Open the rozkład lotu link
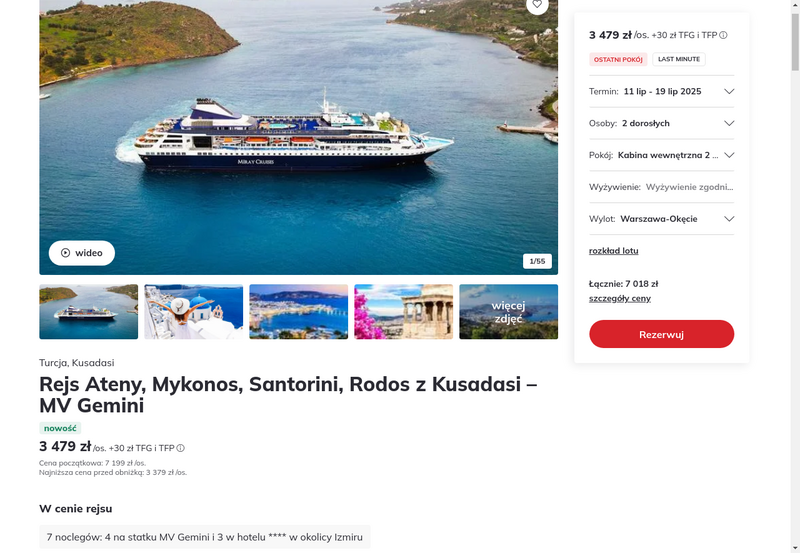 click(613, 250)
